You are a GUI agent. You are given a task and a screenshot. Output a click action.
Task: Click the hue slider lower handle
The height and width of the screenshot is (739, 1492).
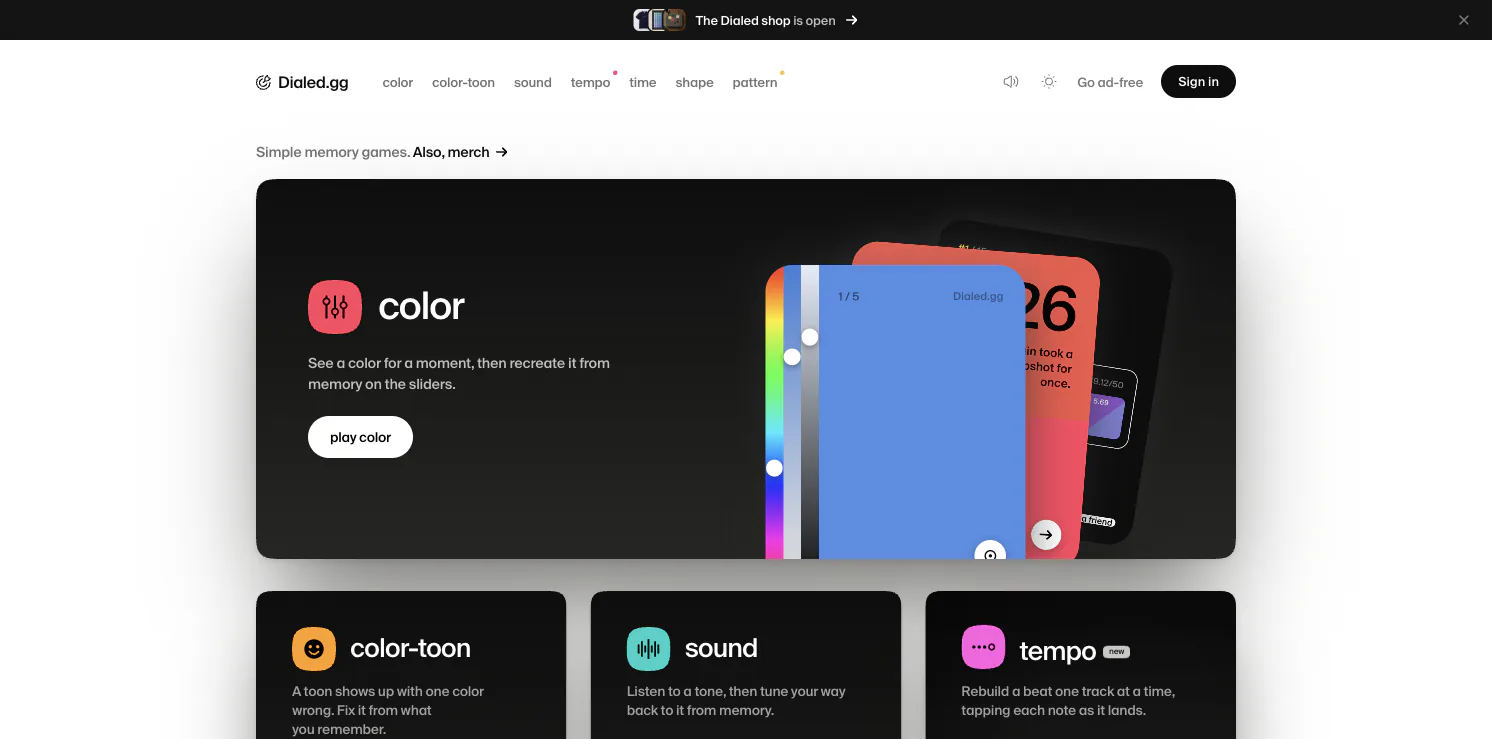774,468
